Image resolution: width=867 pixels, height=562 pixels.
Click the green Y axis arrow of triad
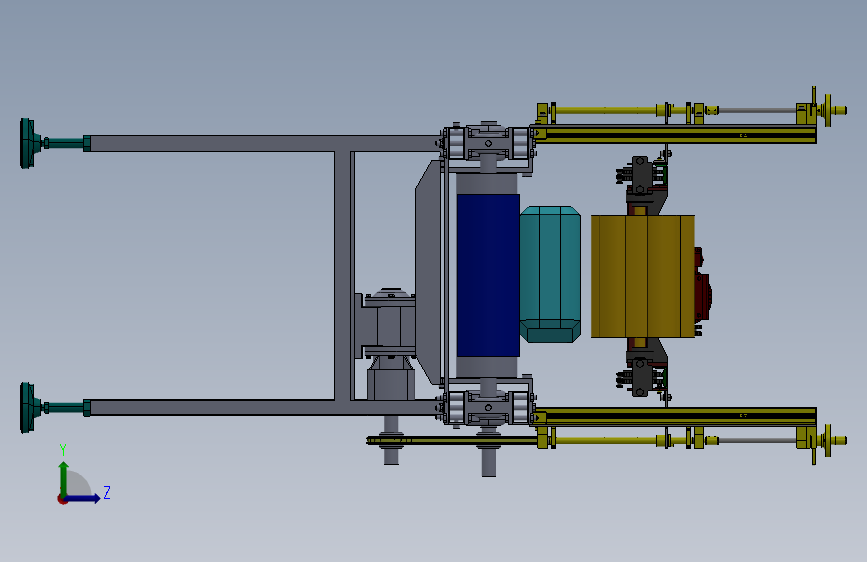(x=64, y=478)
